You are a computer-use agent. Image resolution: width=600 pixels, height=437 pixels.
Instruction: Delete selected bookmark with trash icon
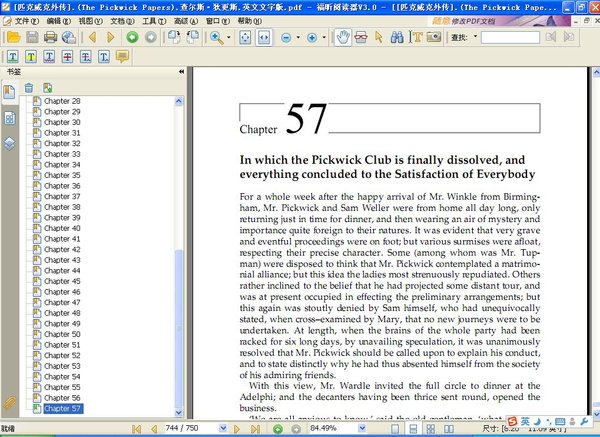(29, 88)
